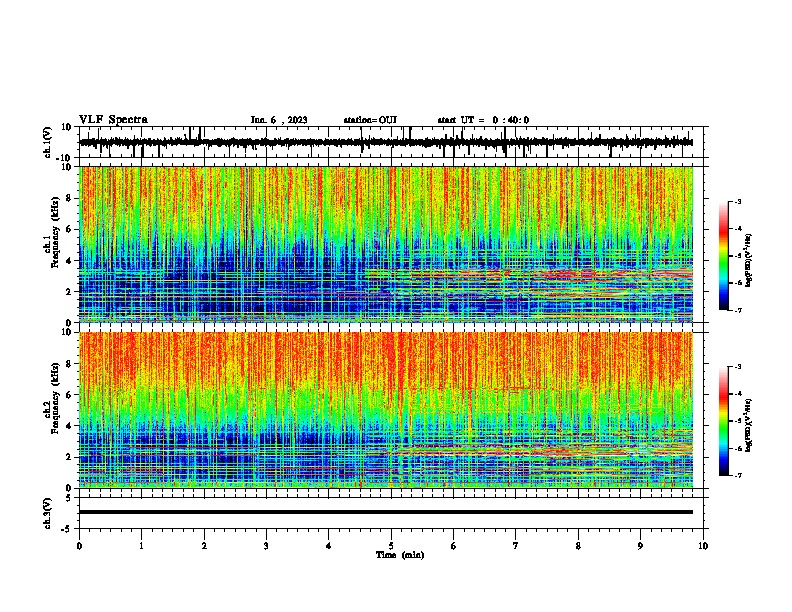
Task: Click inside the ch.2 spectrogram panel
Action: pos(386,410)
